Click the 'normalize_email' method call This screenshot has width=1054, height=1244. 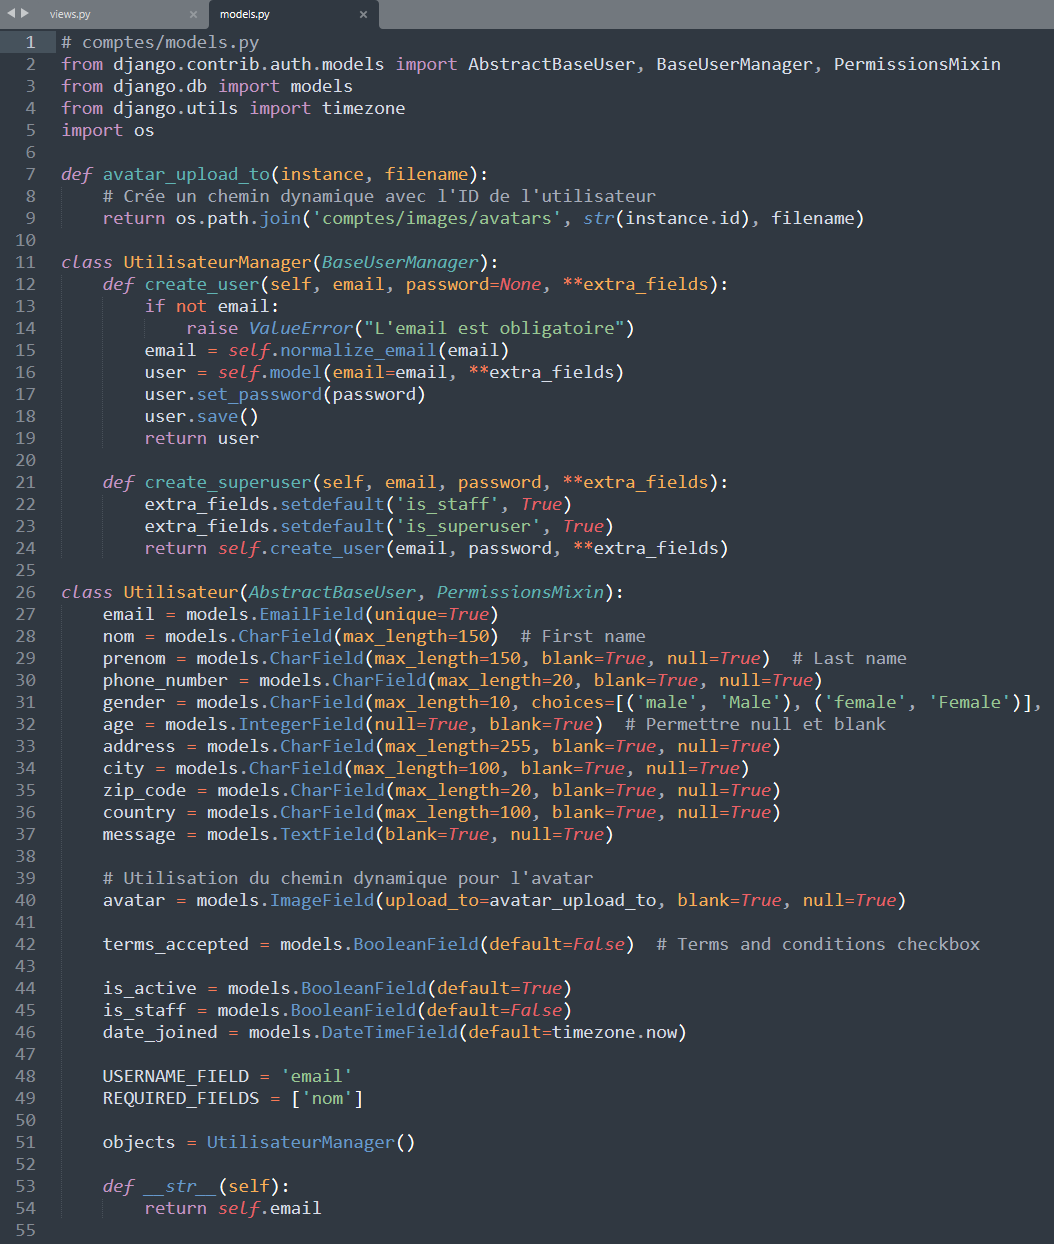(358, 350)
